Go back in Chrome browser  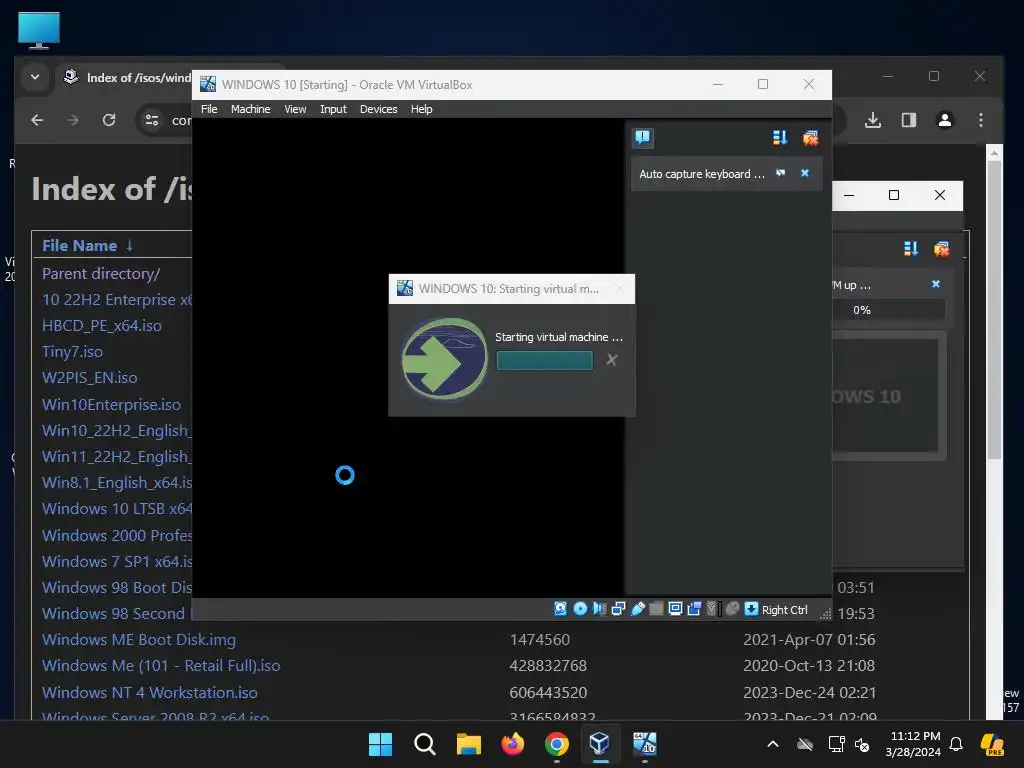(37, 120)
